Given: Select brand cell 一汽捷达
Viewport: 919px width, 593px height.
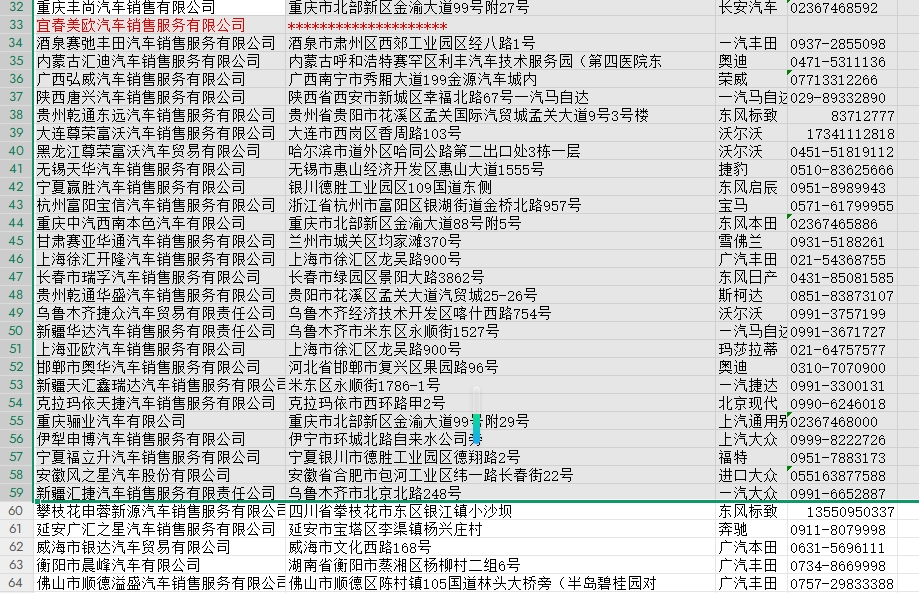Looking at the screenshot, I should [x=751, y=386].
